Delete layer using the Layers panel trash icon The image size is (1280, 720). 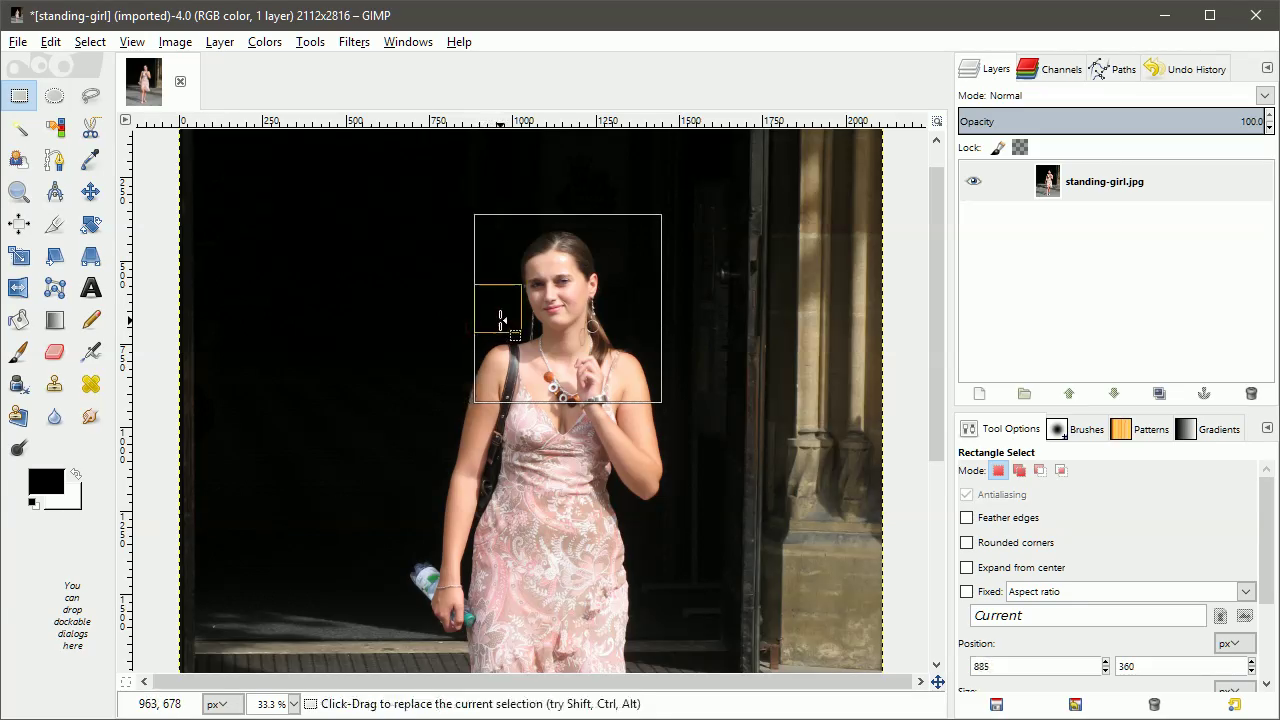point(1250,394)
